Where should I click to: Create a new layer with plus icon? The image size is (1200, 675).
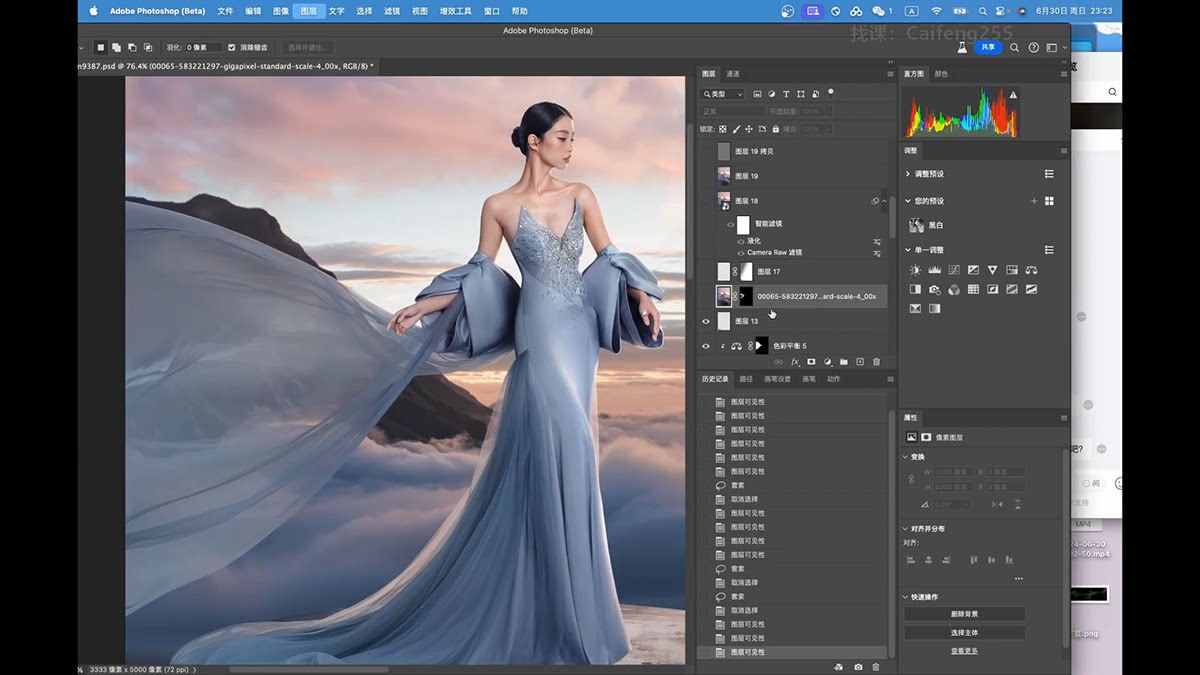coord(860,362)
